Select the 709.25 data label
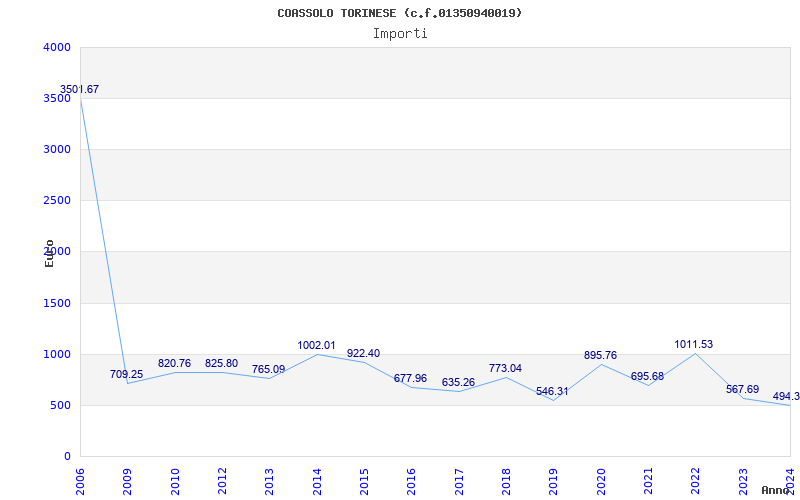Image resolution: width=800 pixels, height=500 pixels. tap(127, 374)
